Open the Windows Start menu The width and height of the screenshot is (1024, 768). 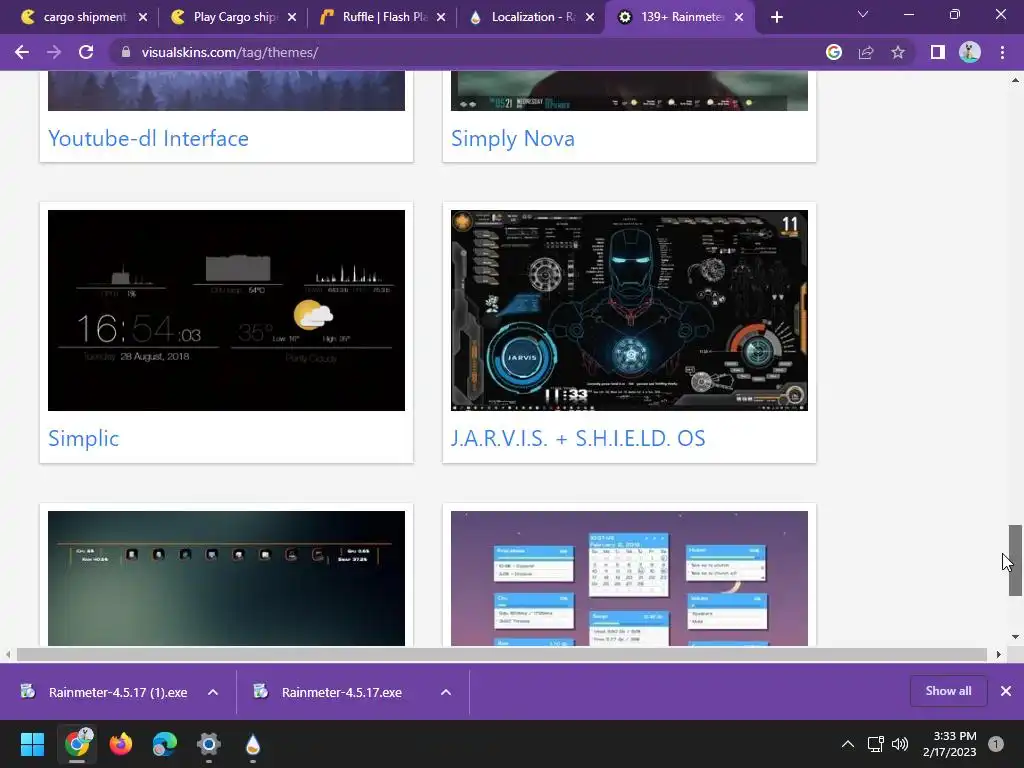coord(32,744)
